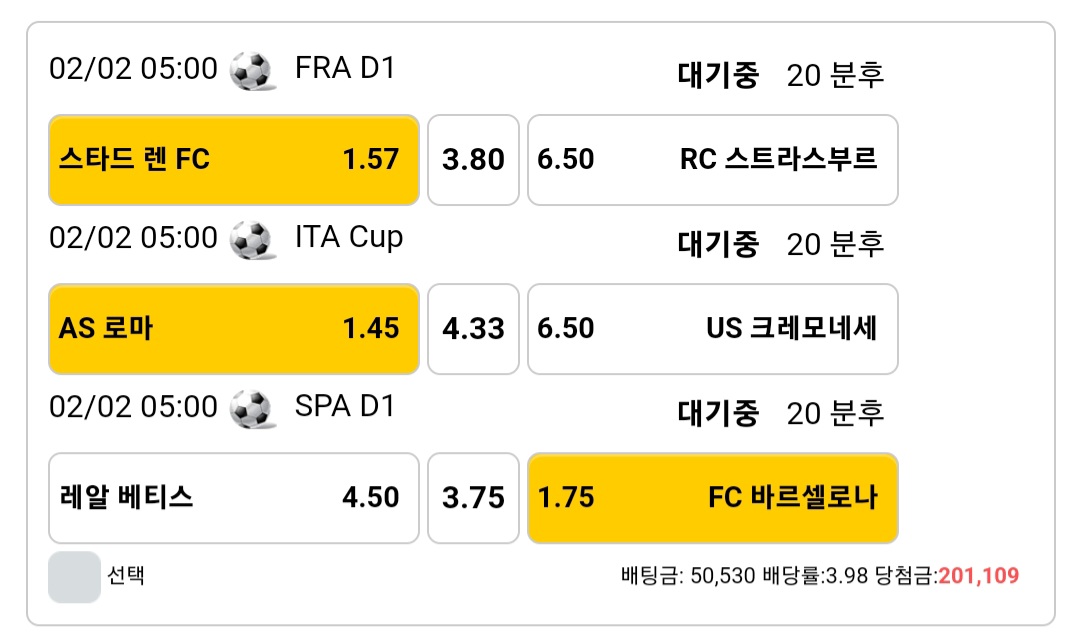
Task: Click the 대기중 status on the SPA D1 row
Action: tap(718, 413)
